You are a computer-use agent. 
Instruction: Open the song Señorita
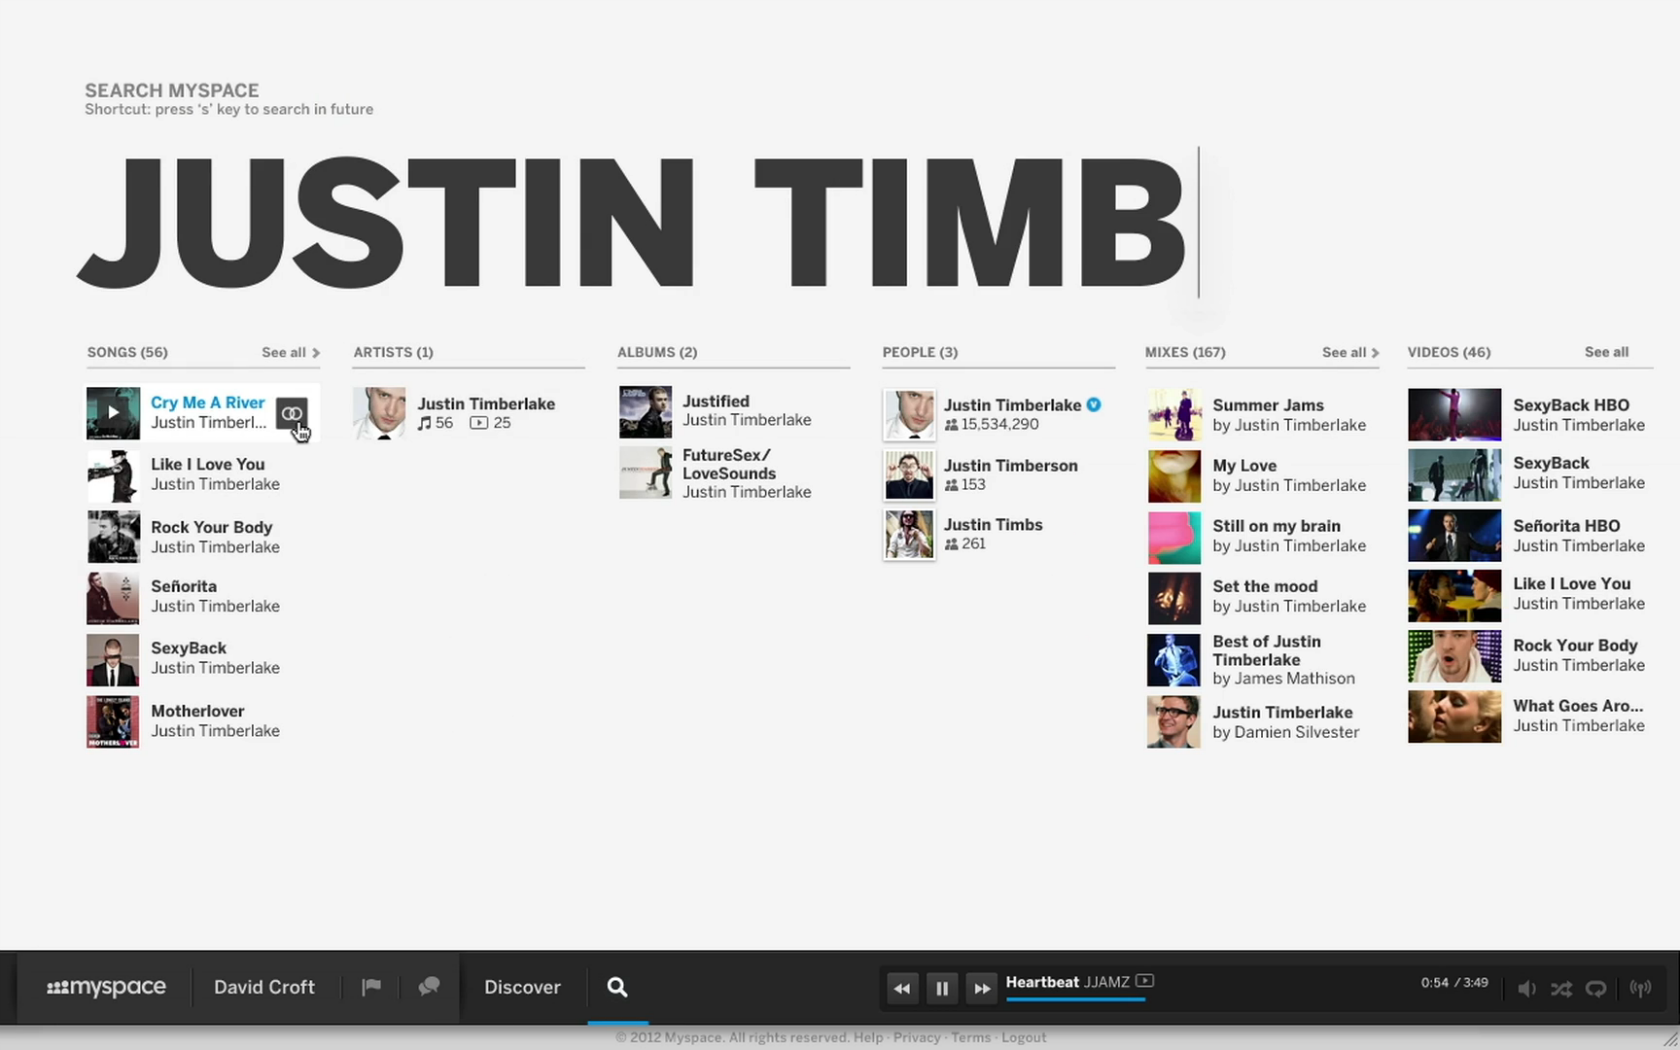(184, 586)
